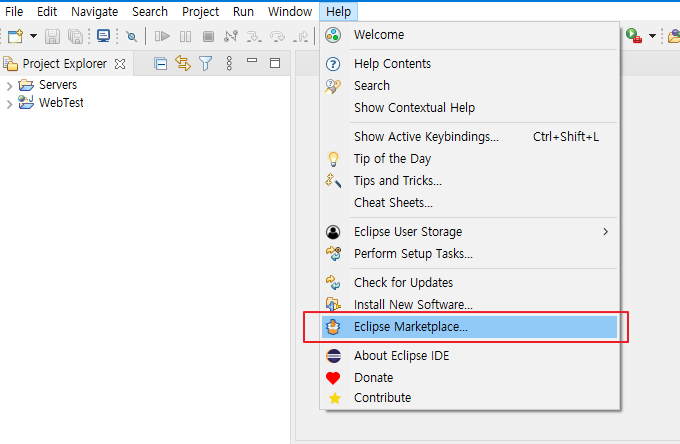Click the Disconnect debug icon

231,36
